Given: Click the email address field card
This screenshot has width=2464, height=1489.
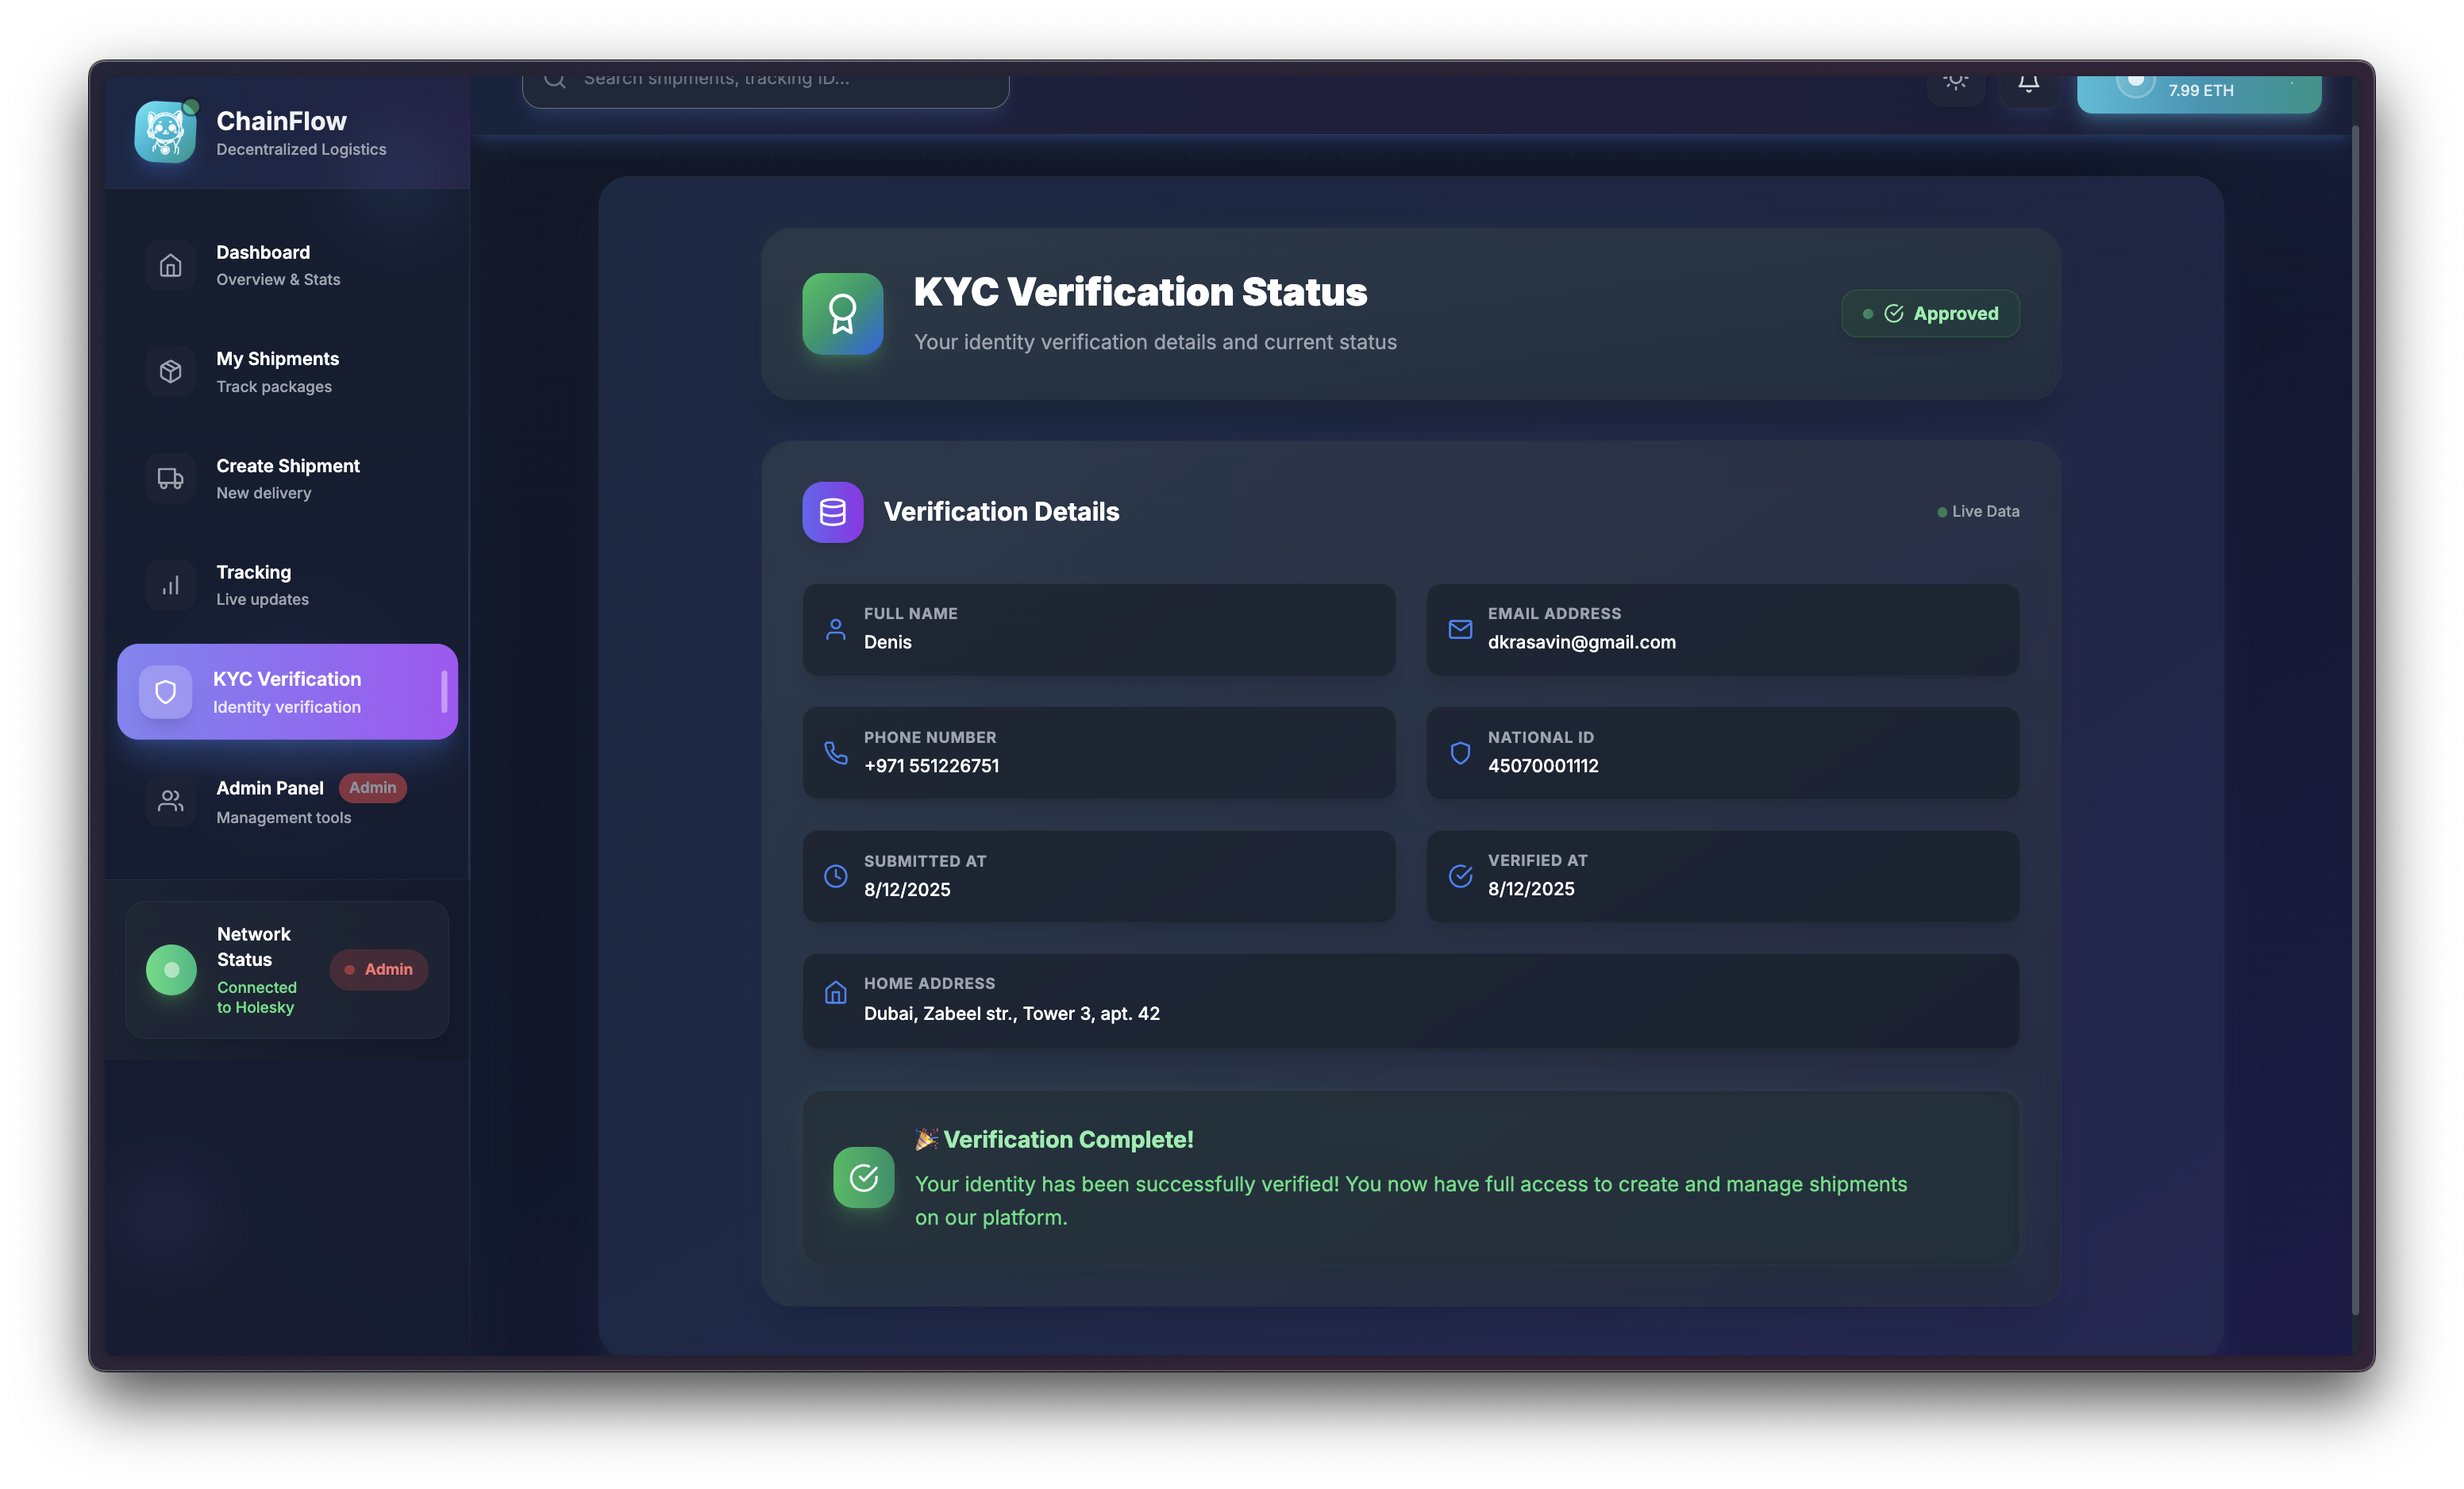Looking at the screenshot, I should pos(1722,629).
